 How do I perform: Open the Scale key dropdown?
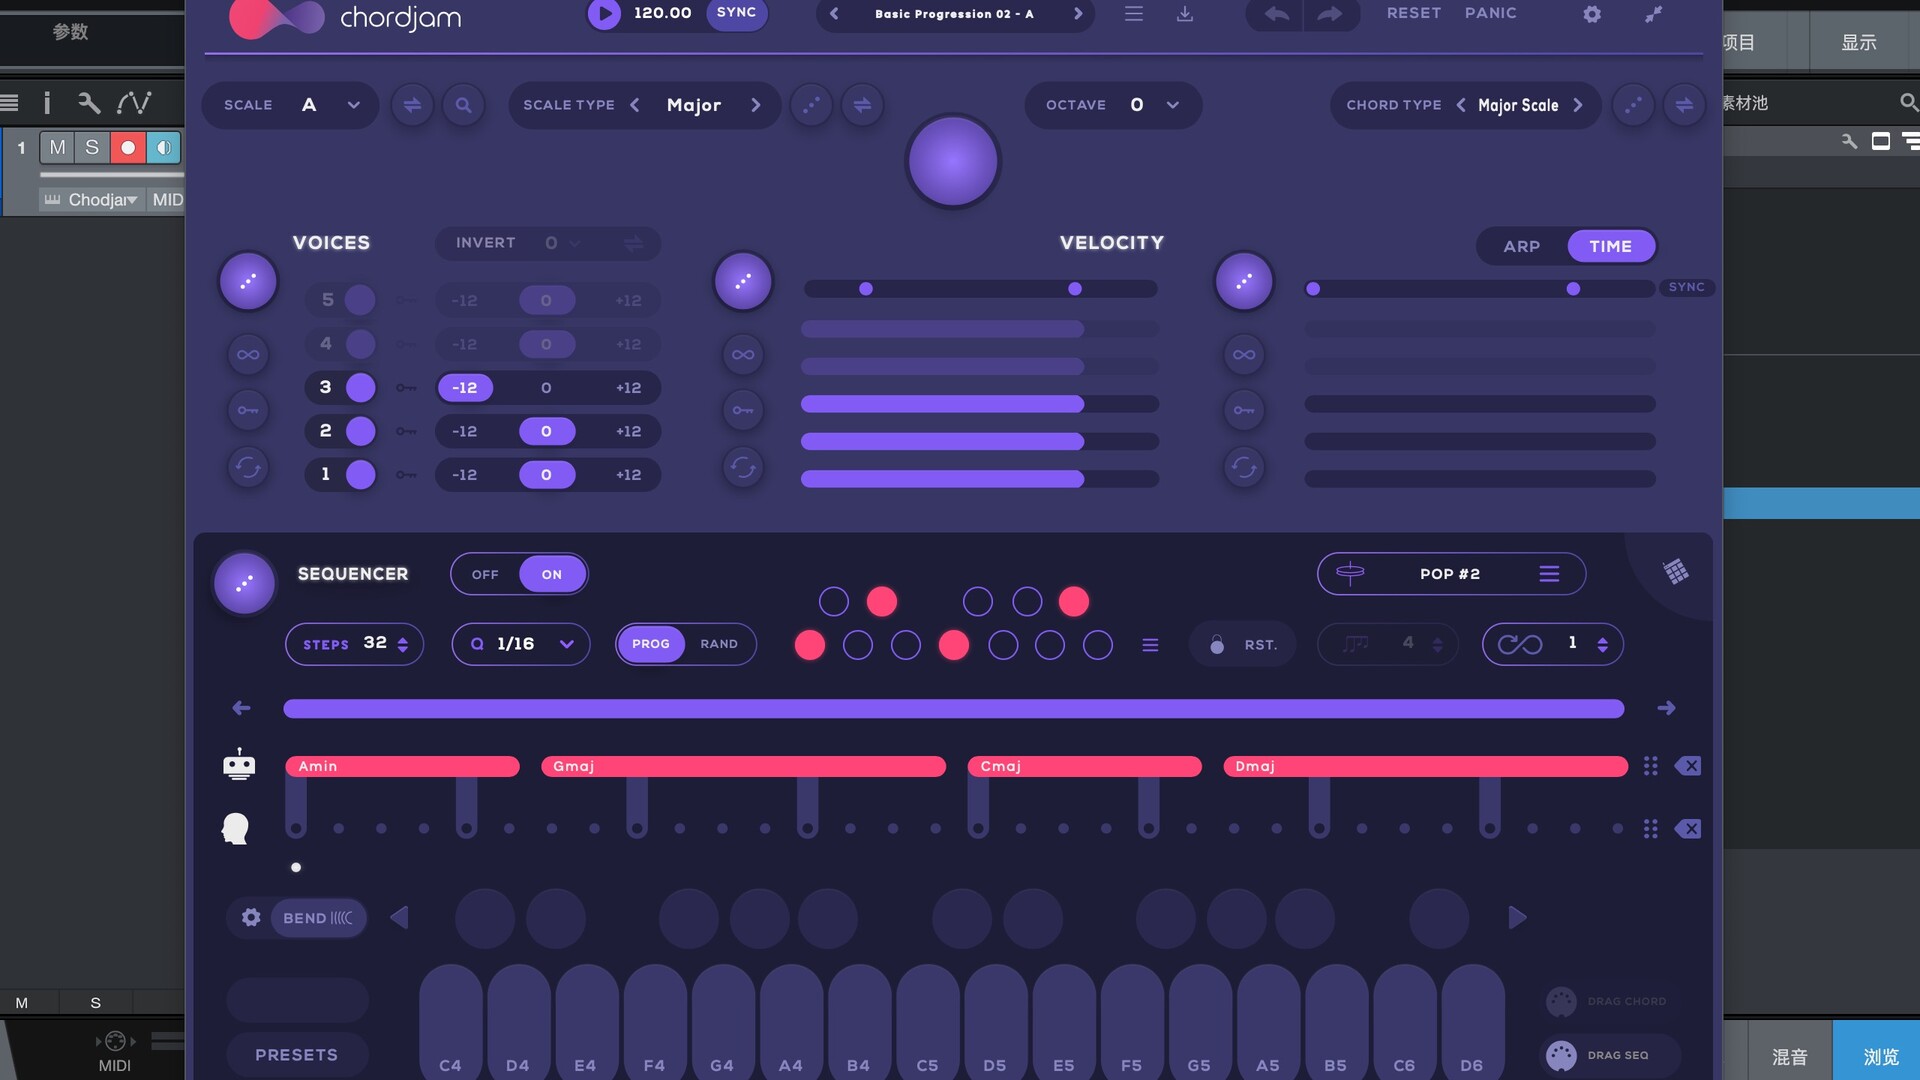click(x=353, y=105)
